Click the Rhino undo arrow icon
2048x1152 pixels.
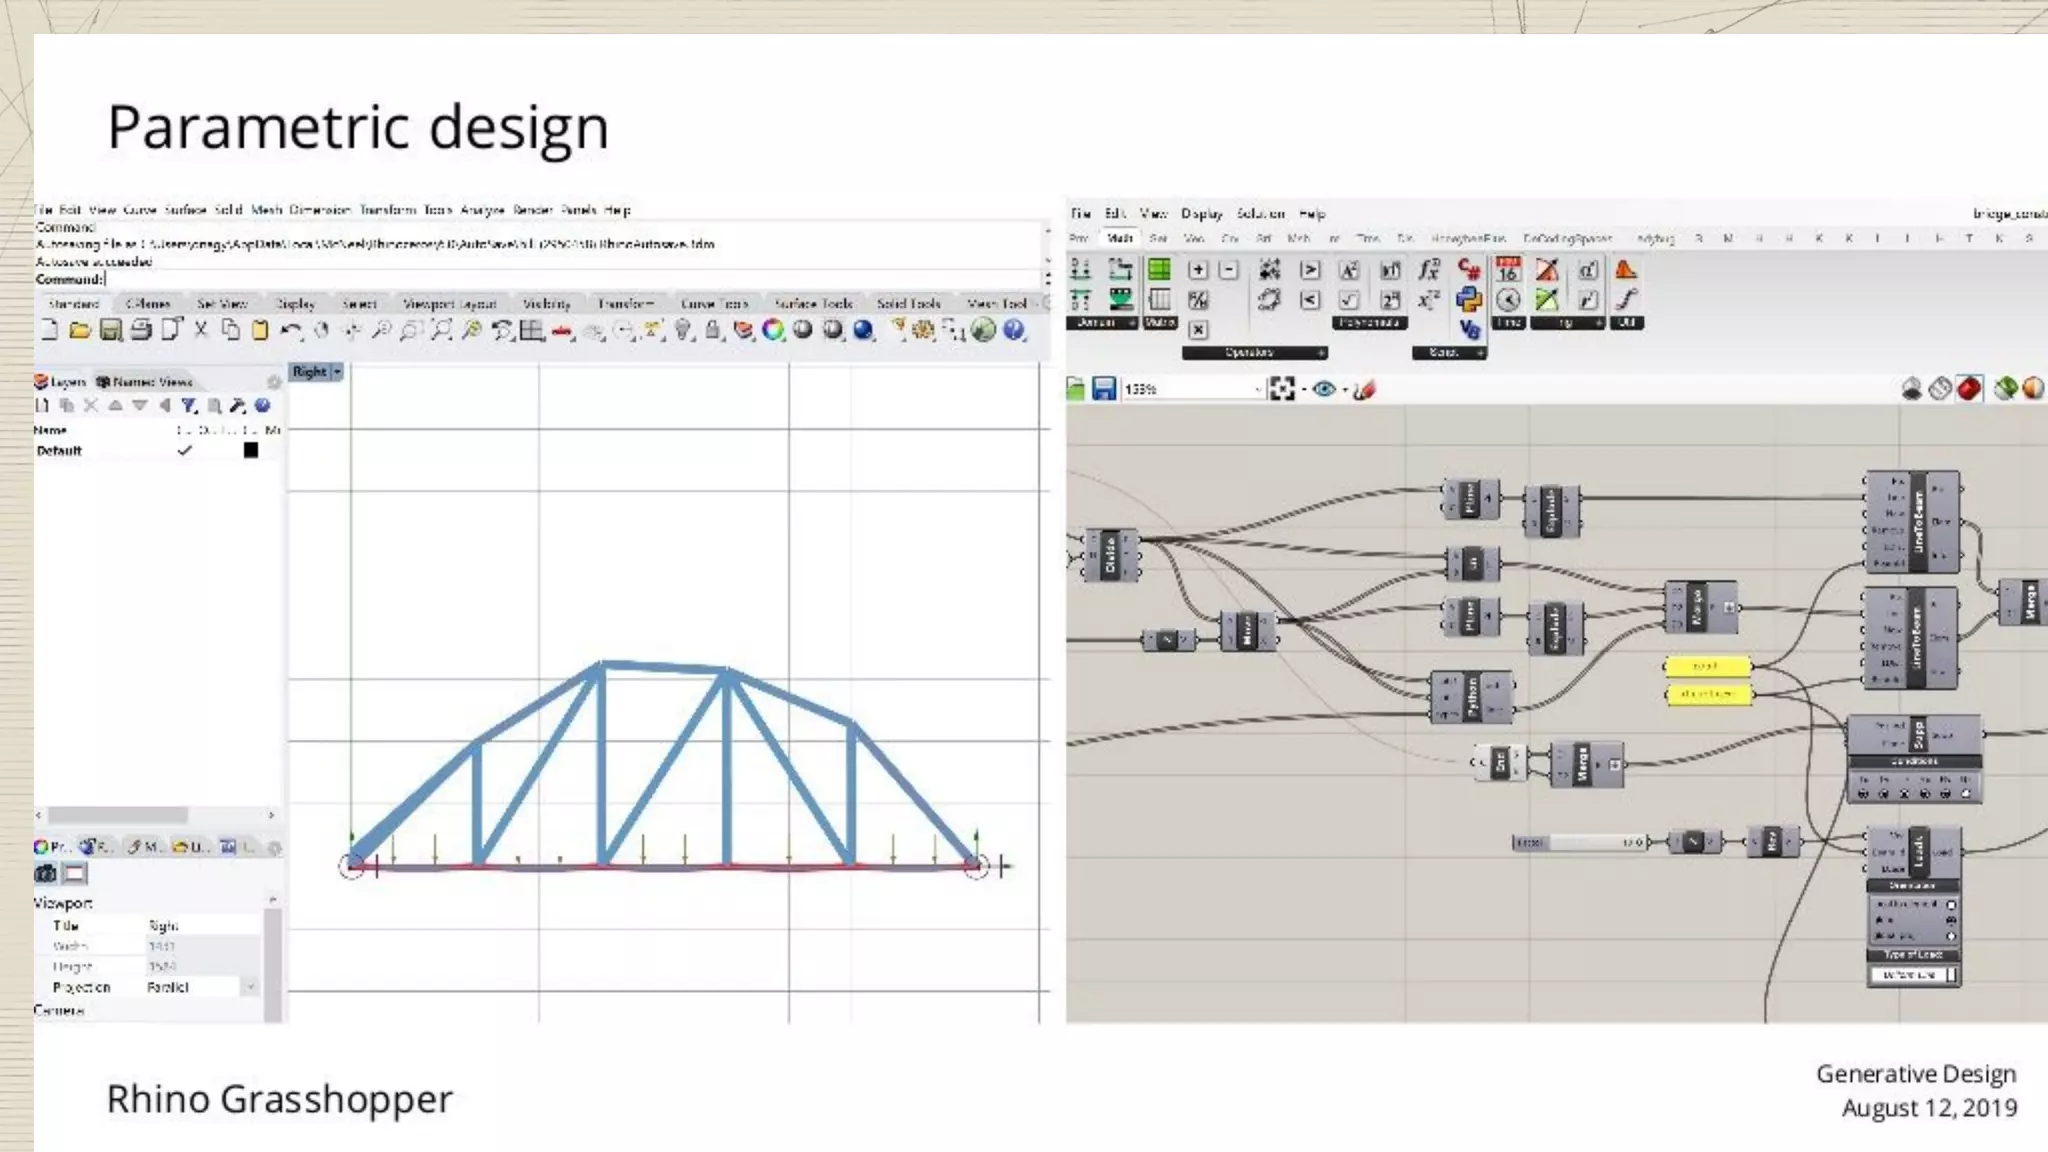[290, 330]
